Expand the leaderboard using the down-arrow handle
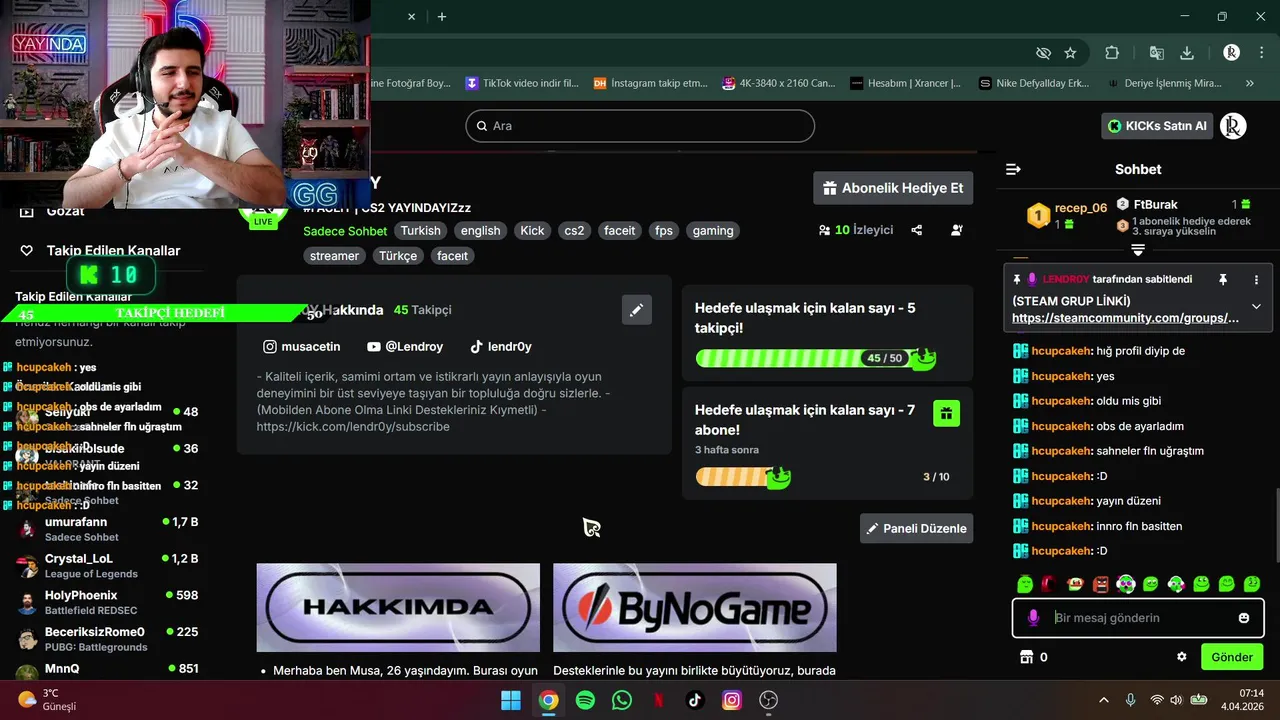The height and width of the screenshot is (720, 1280). [x=1138, y=249]
